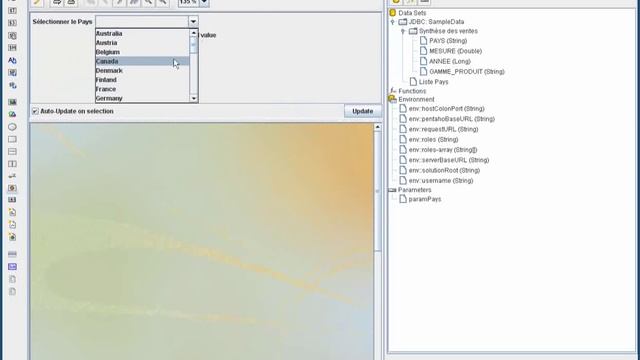
Task: Click the yellow Data Sets database icon
Action: click(393, 13)
